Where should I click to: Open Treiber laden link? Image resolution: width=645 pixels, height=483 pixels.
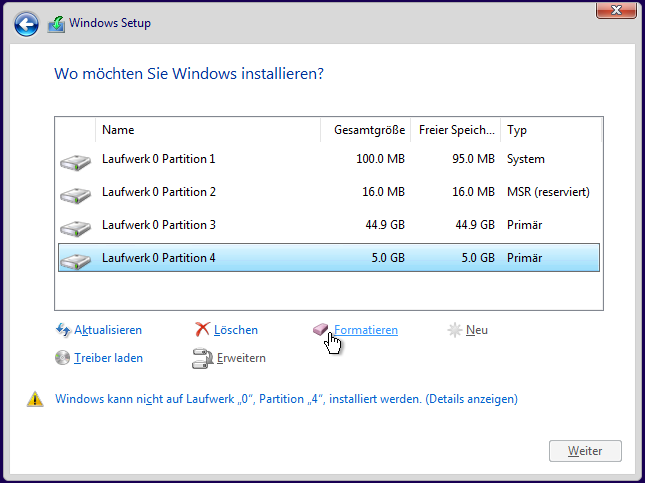[x=108, y=358]
